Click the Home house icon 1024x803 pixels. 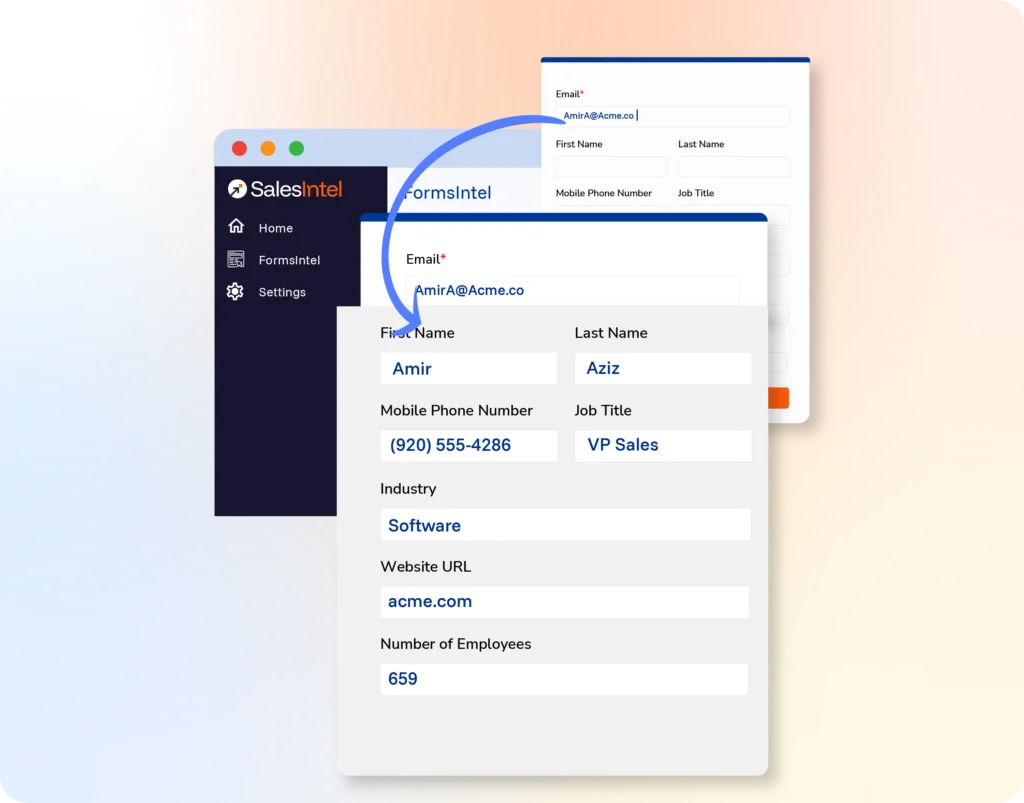point(236,226)
